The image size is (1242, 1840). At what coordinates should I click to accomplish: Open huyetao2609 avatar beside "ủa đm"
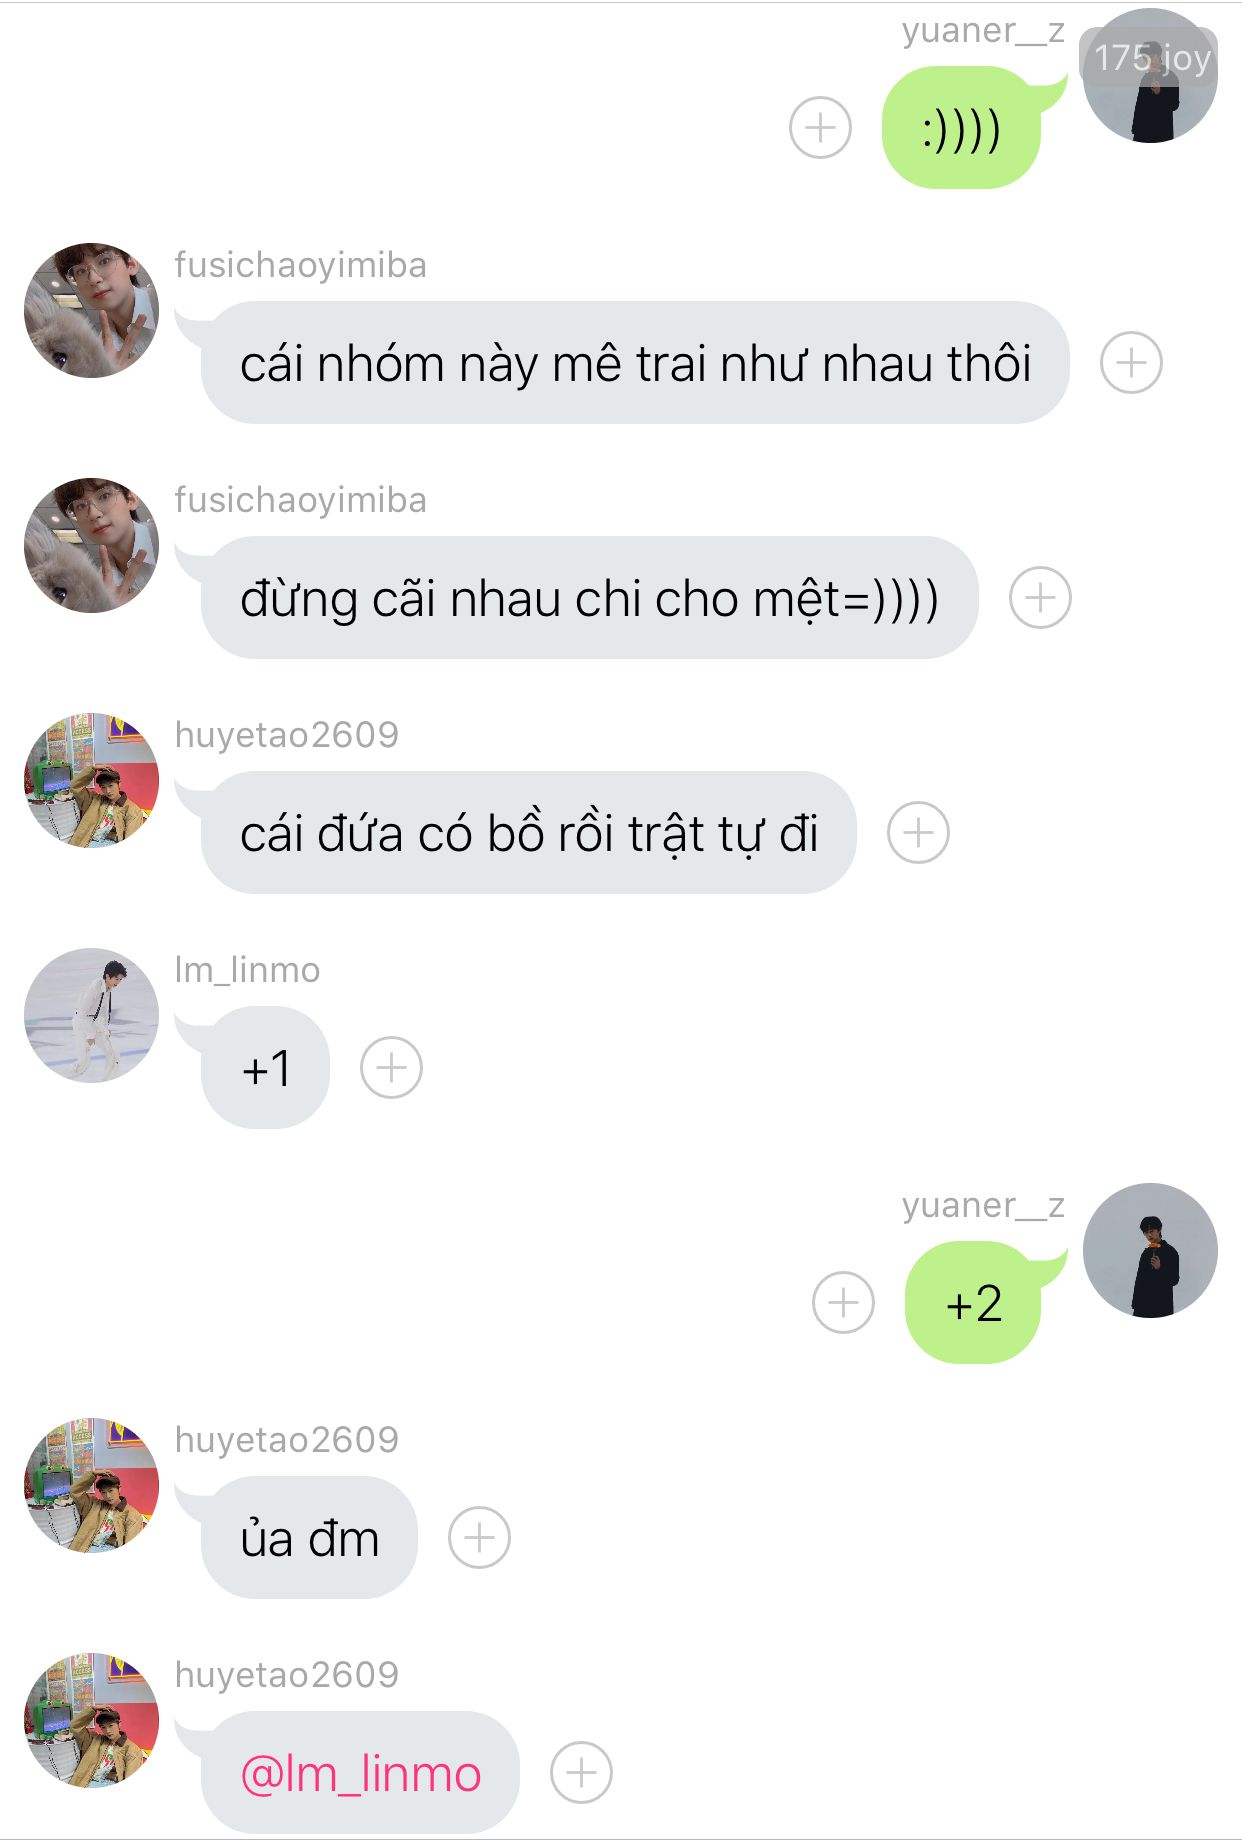[91, 1485]
